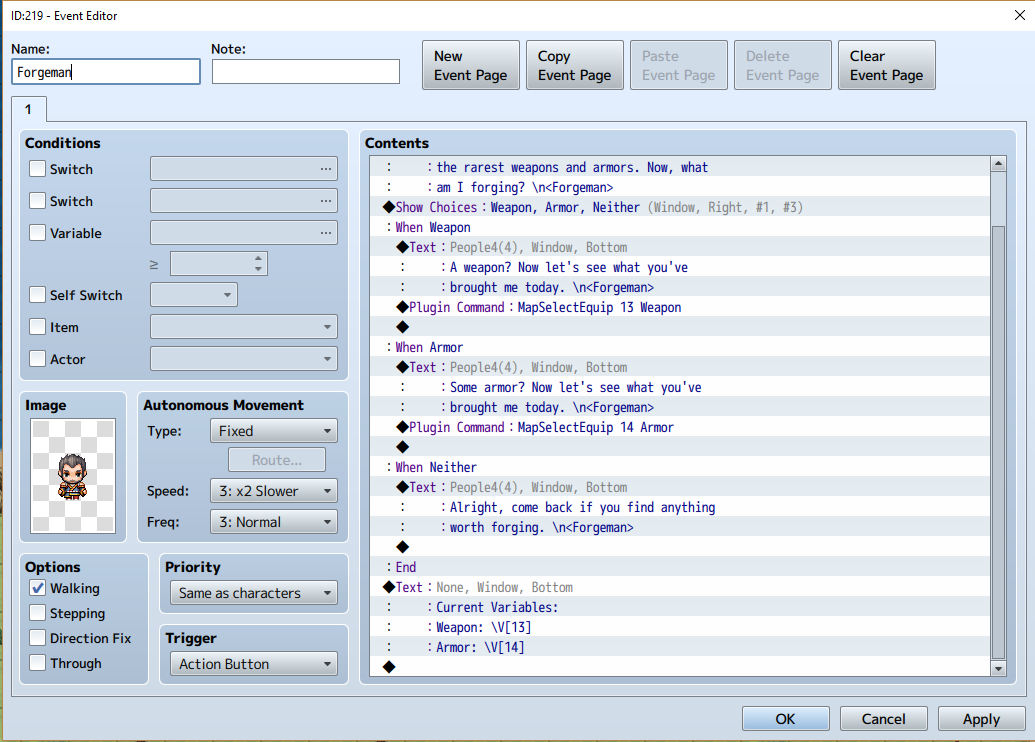
Task: Select Plugin Command MapSelectEquip 14 Armor
Action: tap(535, 428)
